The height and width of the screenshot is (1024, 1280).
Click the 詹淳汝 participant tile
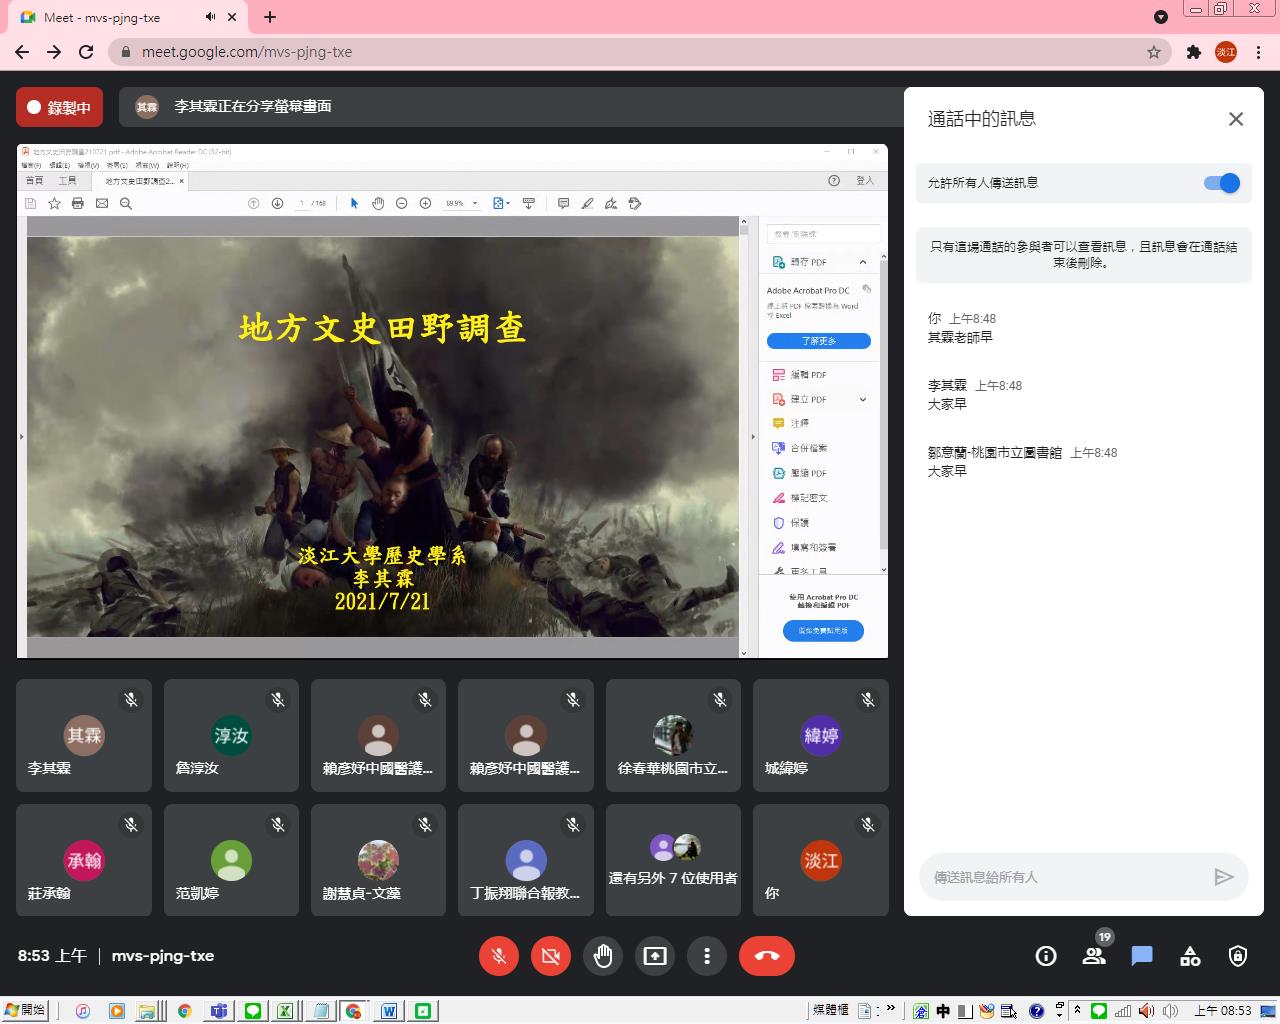[x=231, y=736]
